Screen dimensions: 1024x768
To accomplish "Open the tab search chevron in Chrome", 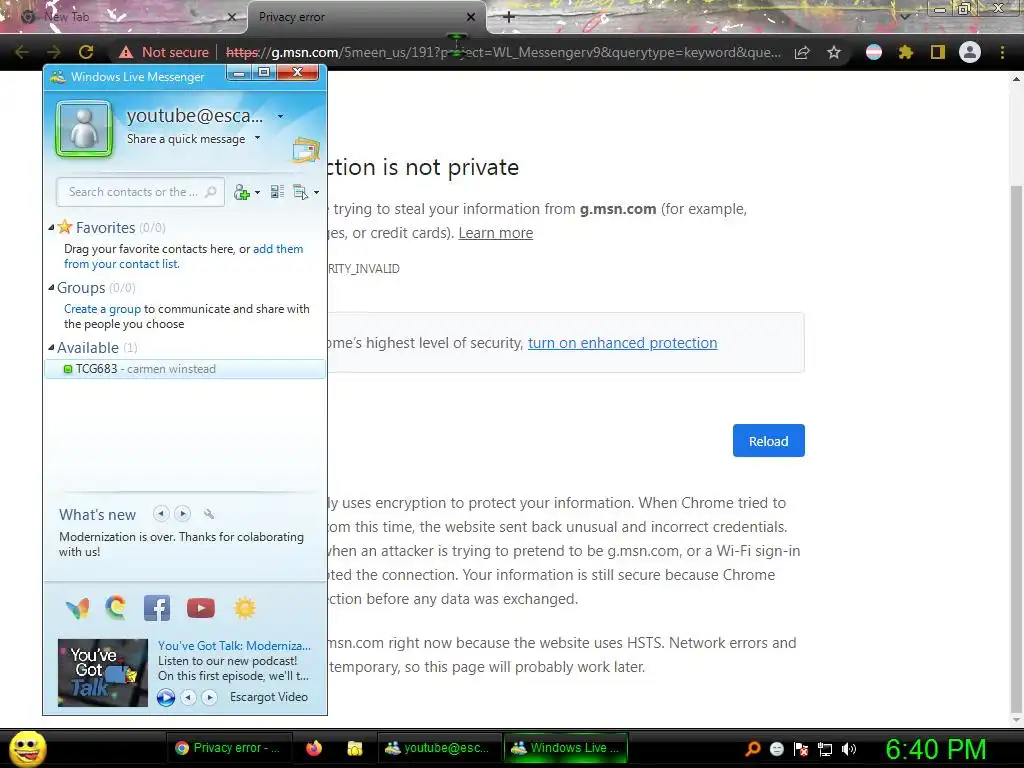I will pyautogui.click(x=904, y=17).
